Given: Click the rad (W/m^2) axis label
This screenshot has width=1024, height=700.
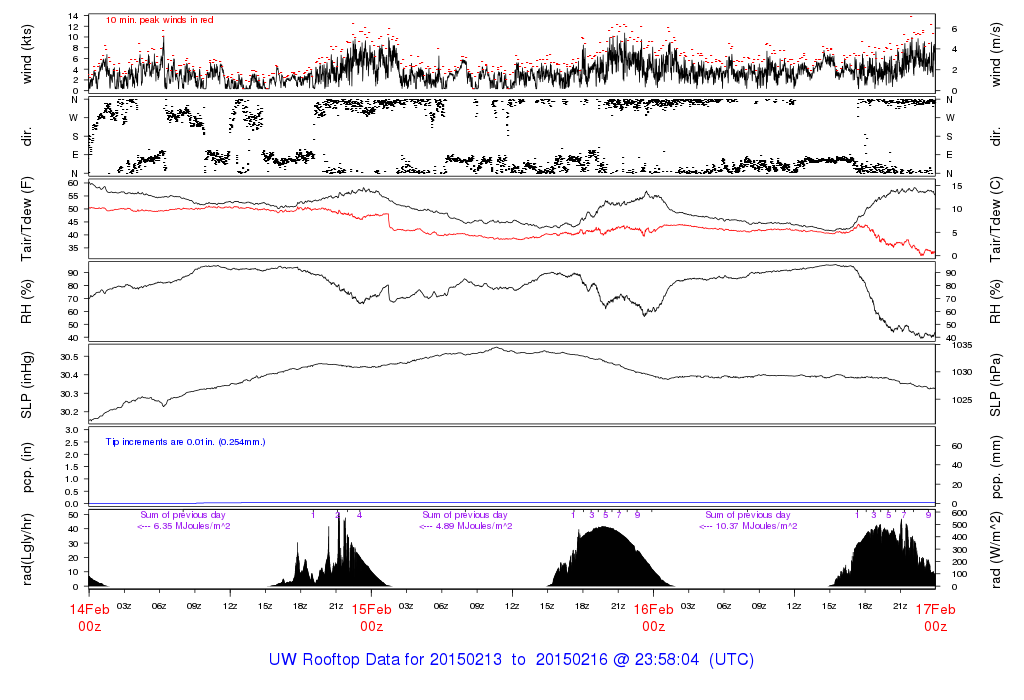Looking at the screenshot, I should pyautogui.click(x=996, y=548).
